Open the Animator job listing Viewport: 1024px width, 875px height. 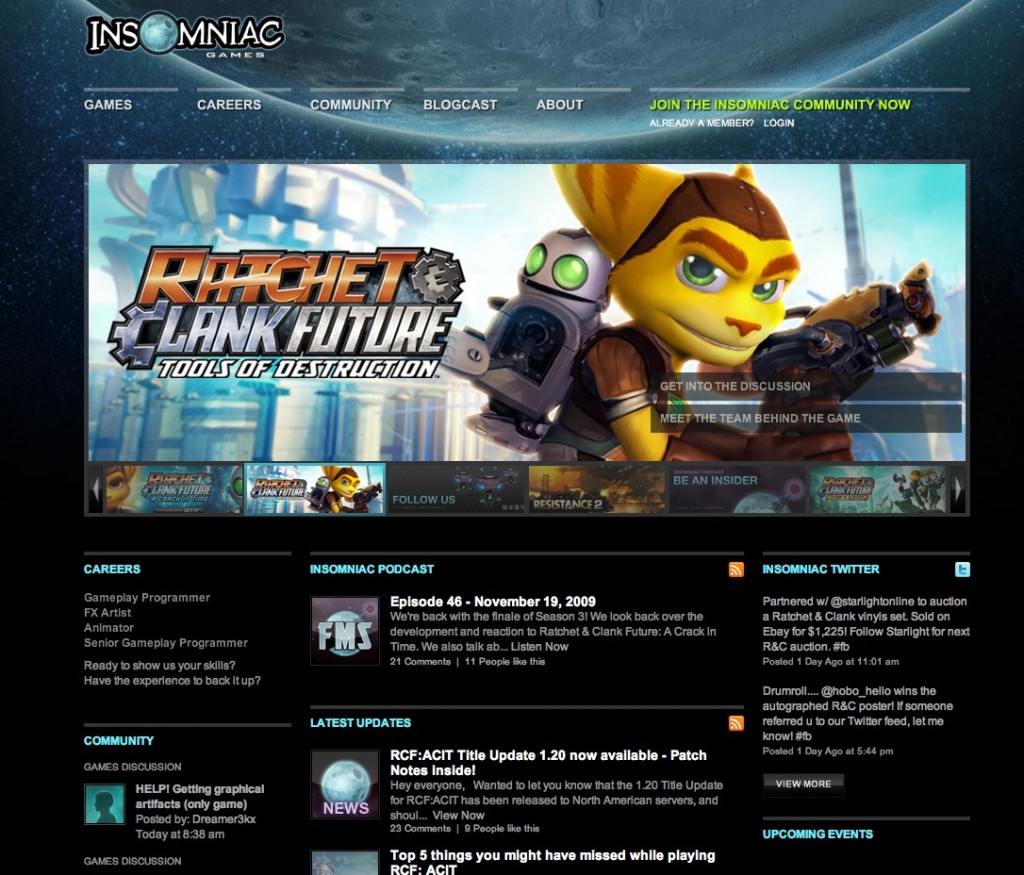(x=109, y=628)
